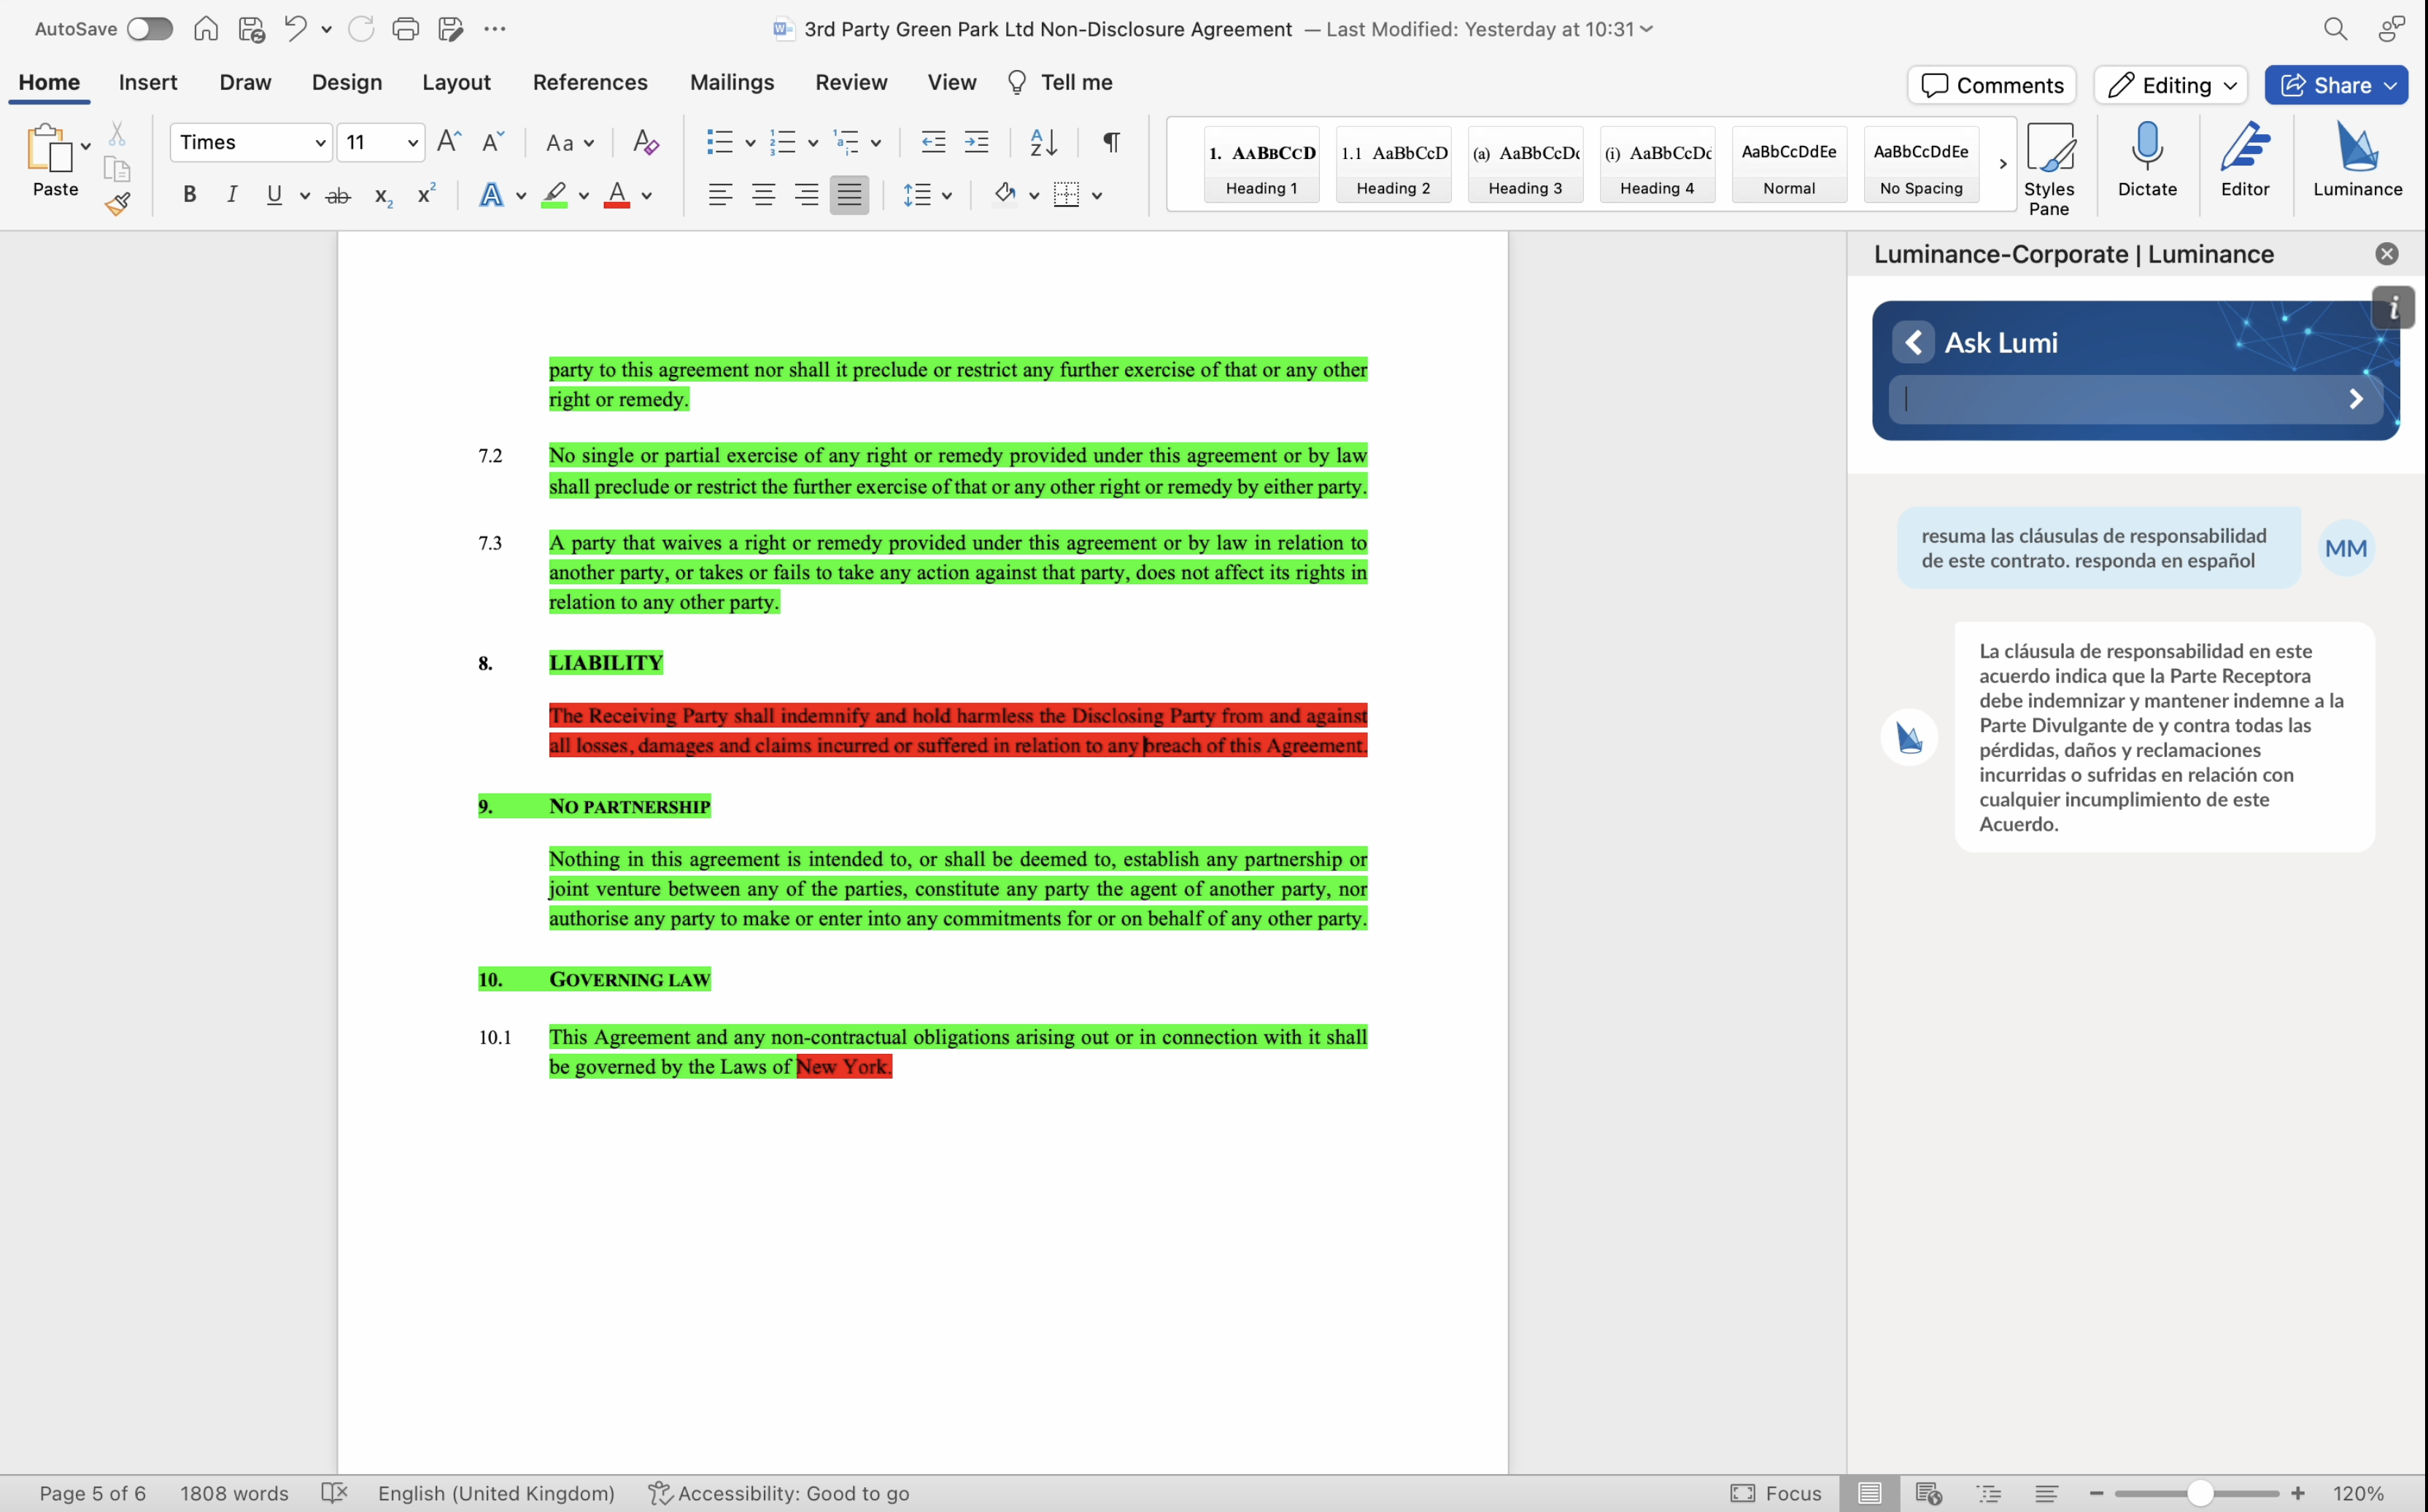Go back from Ask Lumi panel

click(x=1913, y=342)
